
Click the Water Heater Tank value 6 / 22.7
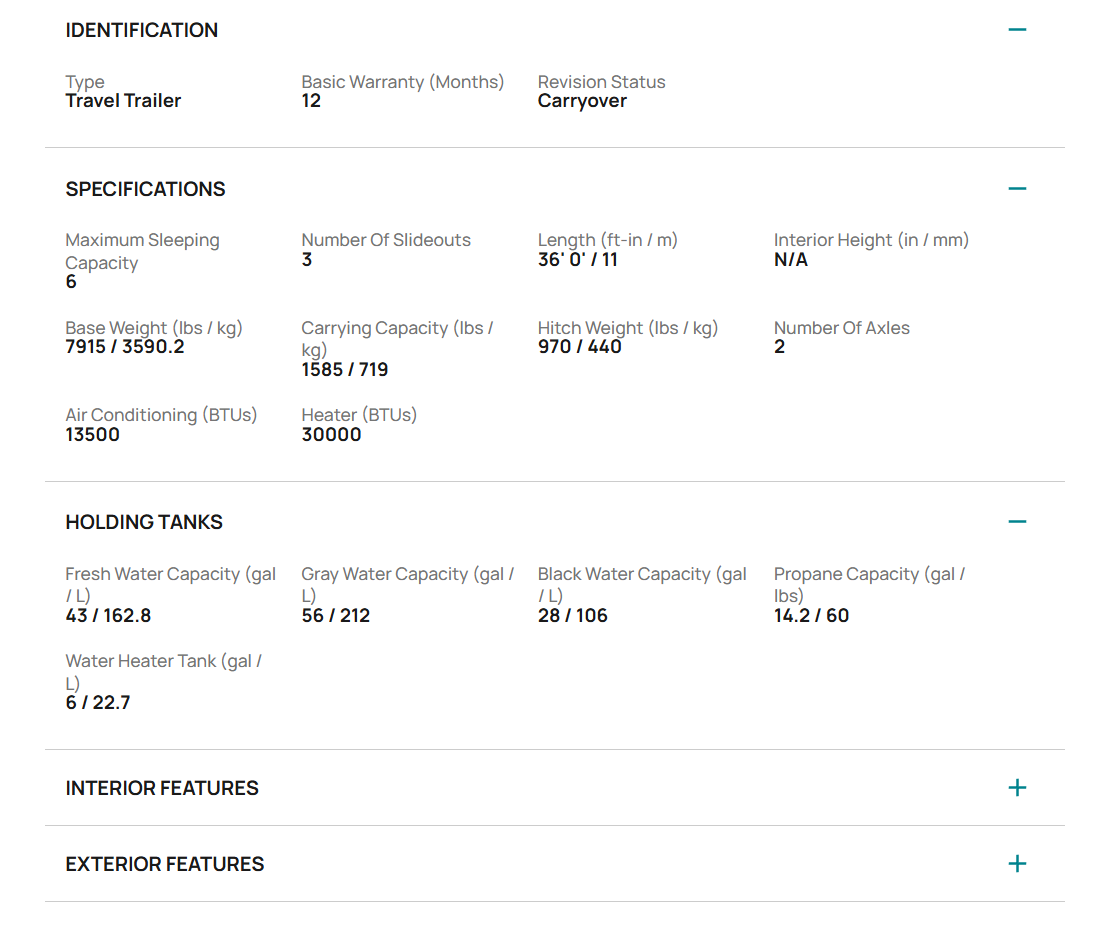[98, 703]
